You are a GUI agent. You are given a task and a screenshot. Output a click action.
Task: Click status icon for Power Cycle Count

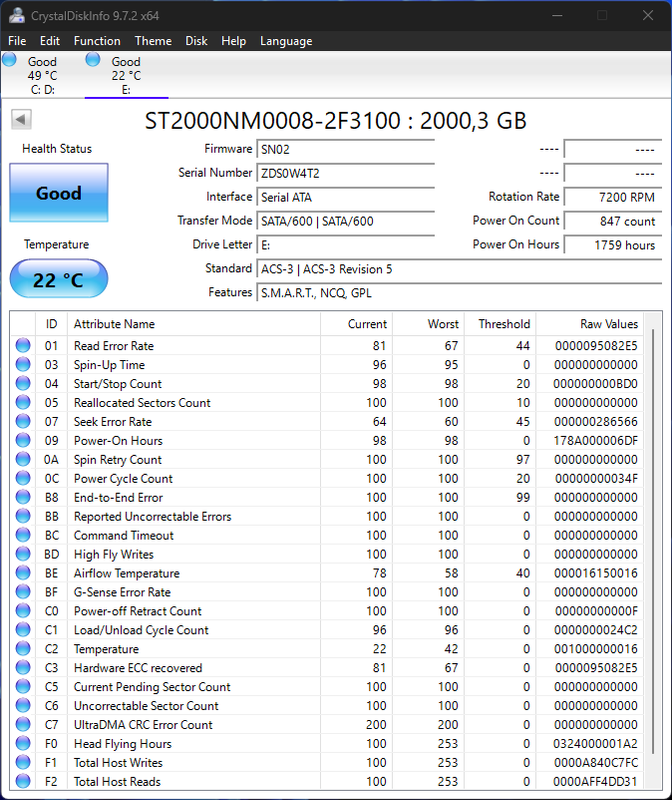23,478
